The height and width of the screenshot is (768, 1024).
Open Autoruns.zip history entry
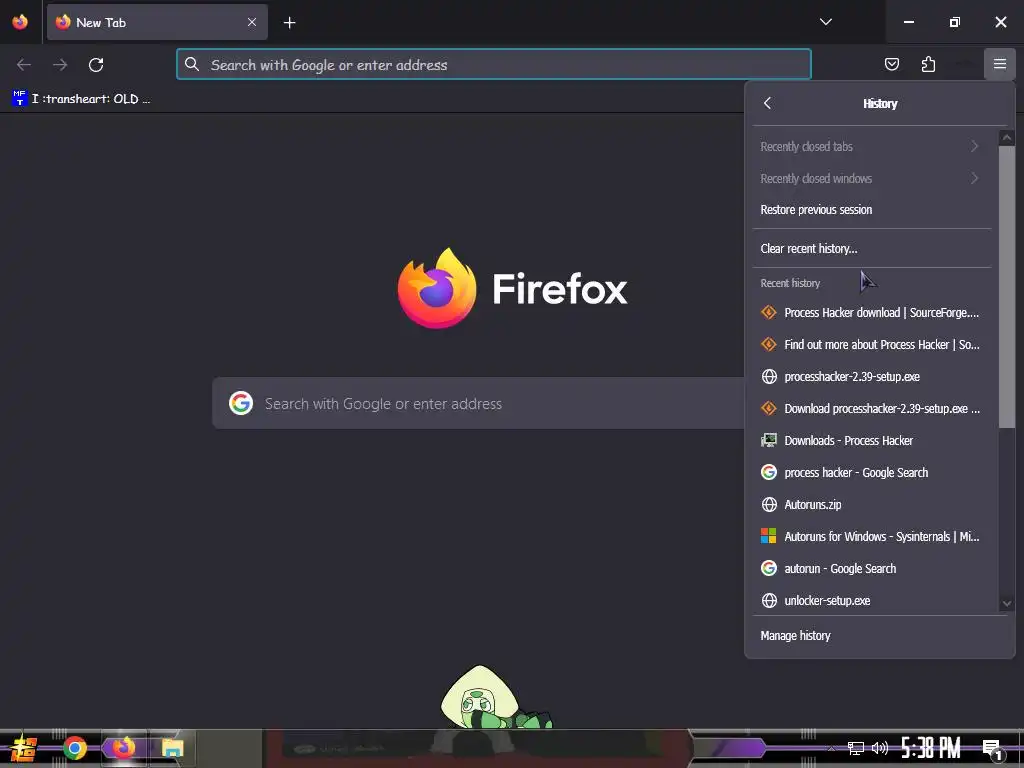(x=871, y=505)
